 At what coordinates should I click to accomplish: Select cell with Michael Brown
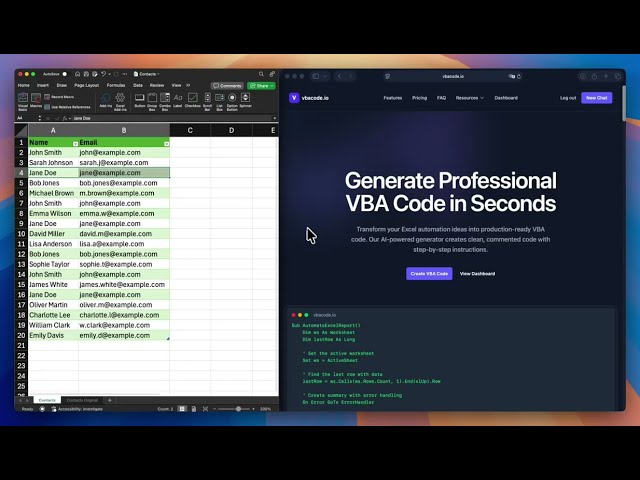coord(53,193)
